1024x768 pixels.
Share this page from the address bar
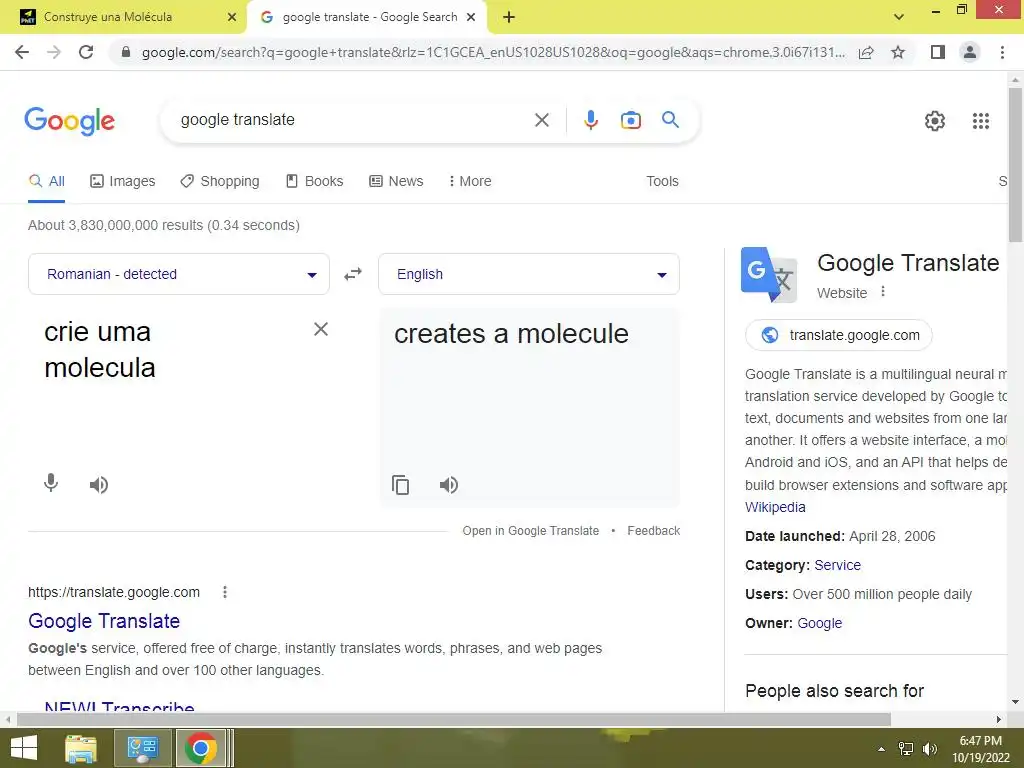click(866, 52)
